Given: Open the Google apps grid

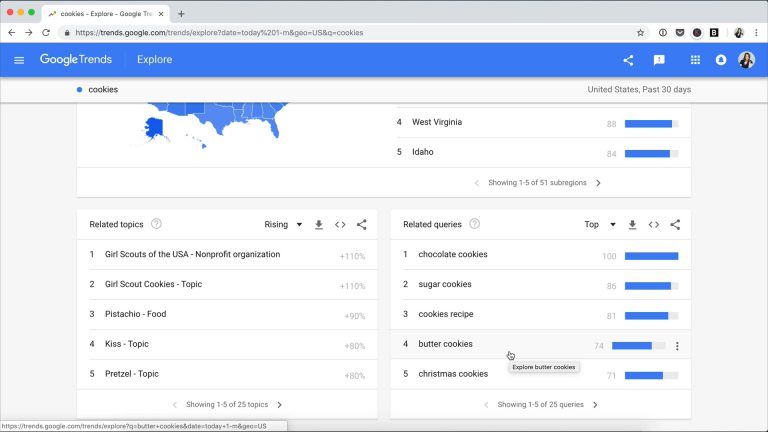Looking at the screenshot, I should [x=695, y=60].
